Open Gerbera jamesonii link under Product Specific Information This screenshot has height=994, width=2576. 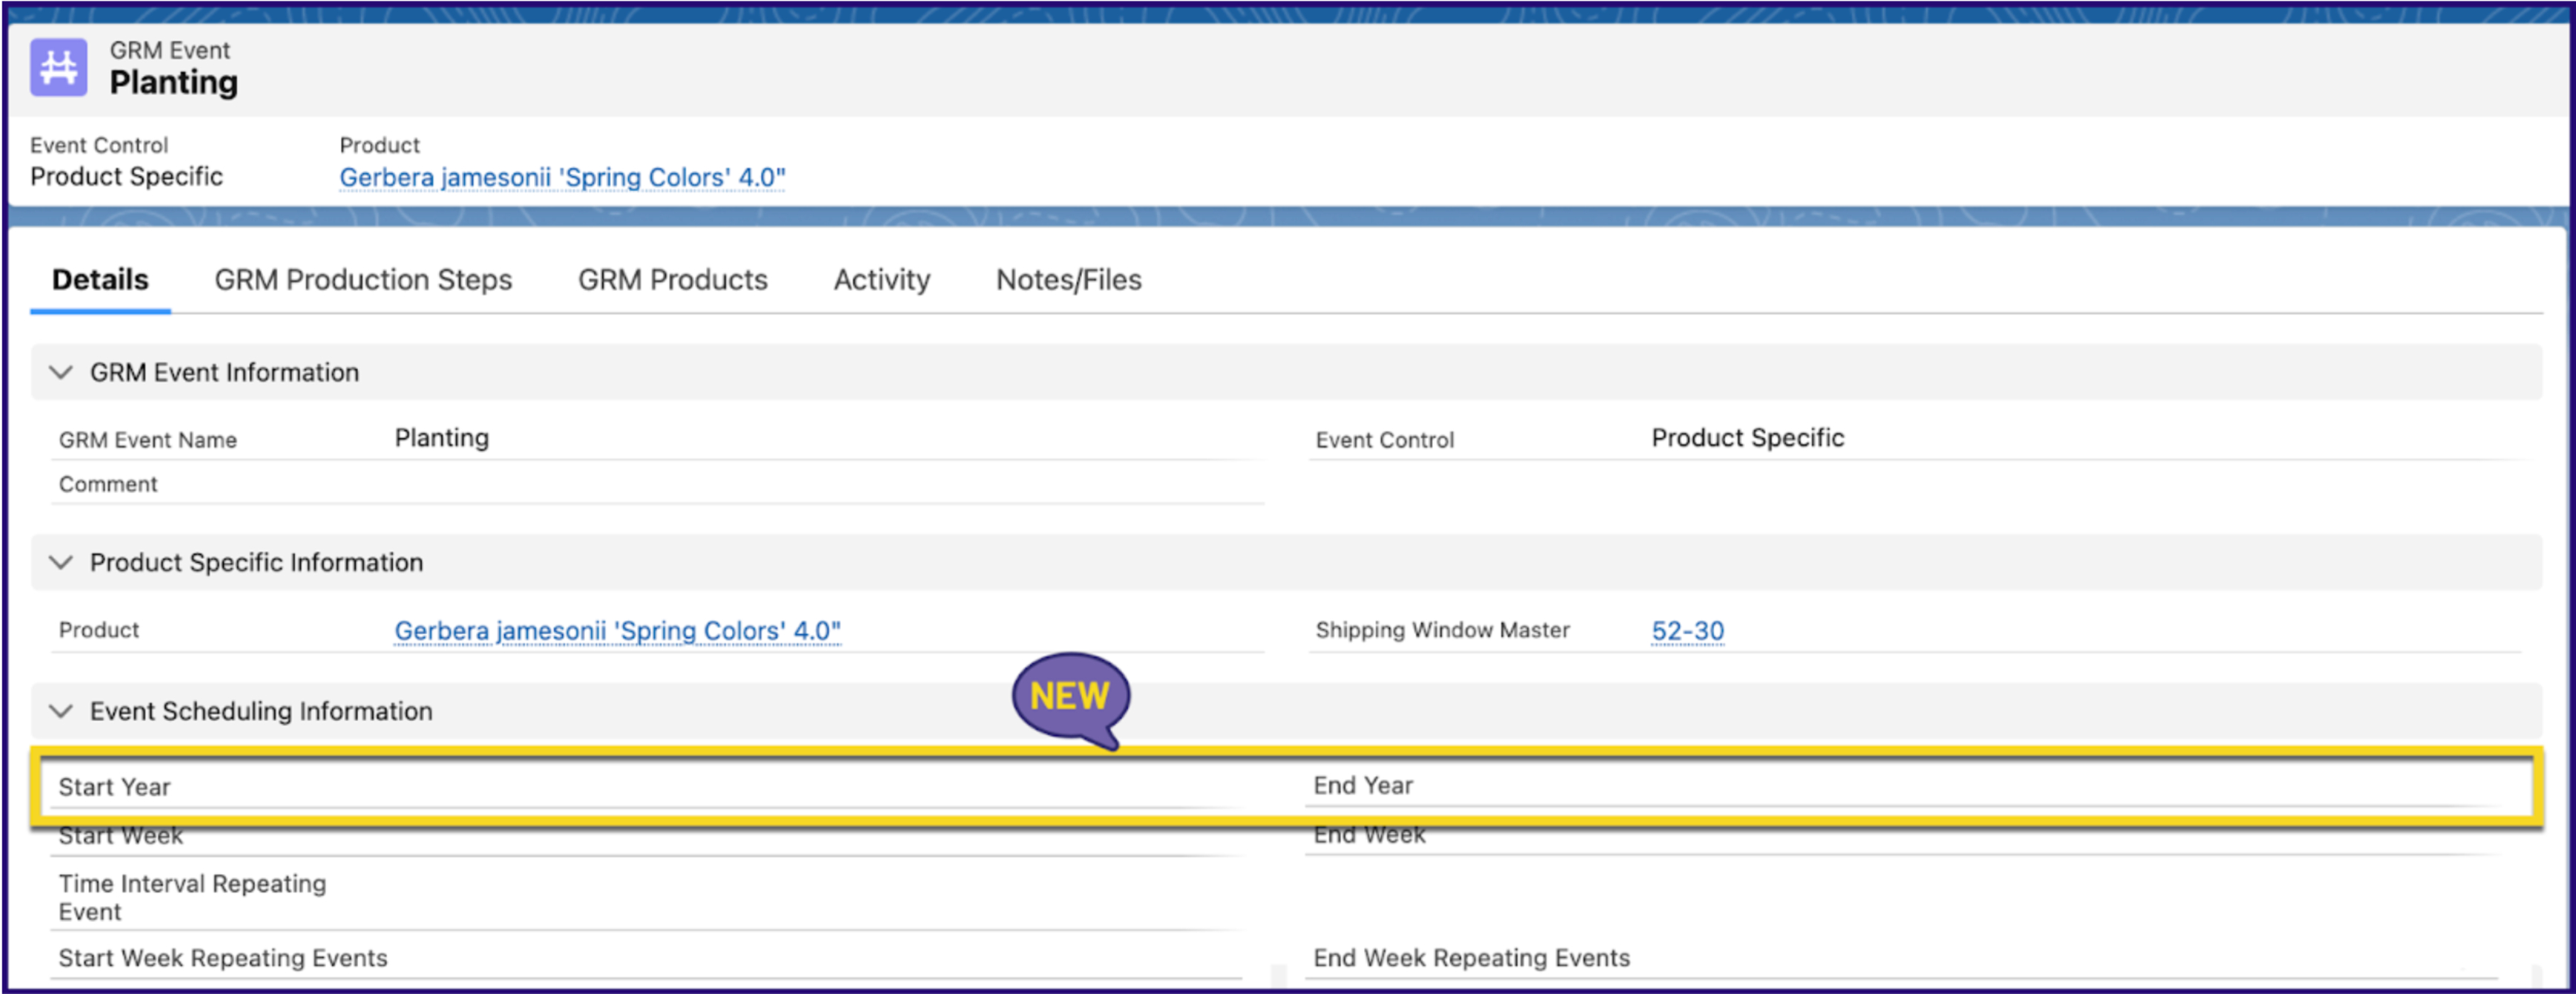click(x=617, y=631)
